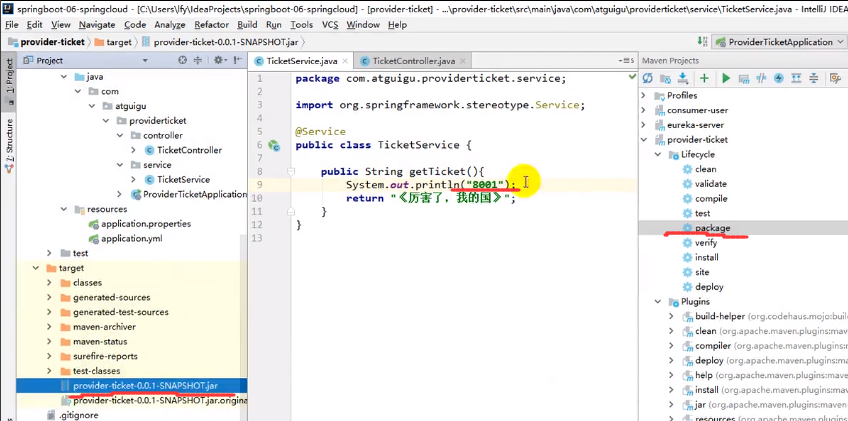Click Execute Maven Goal icon

pos(744,78)
